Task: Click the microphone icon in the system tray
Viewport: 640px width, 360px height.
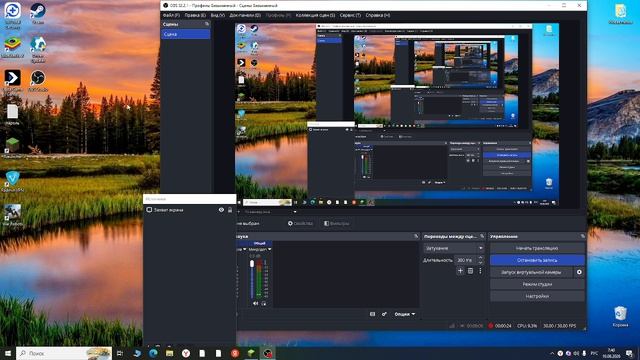Action: point(584,353)
